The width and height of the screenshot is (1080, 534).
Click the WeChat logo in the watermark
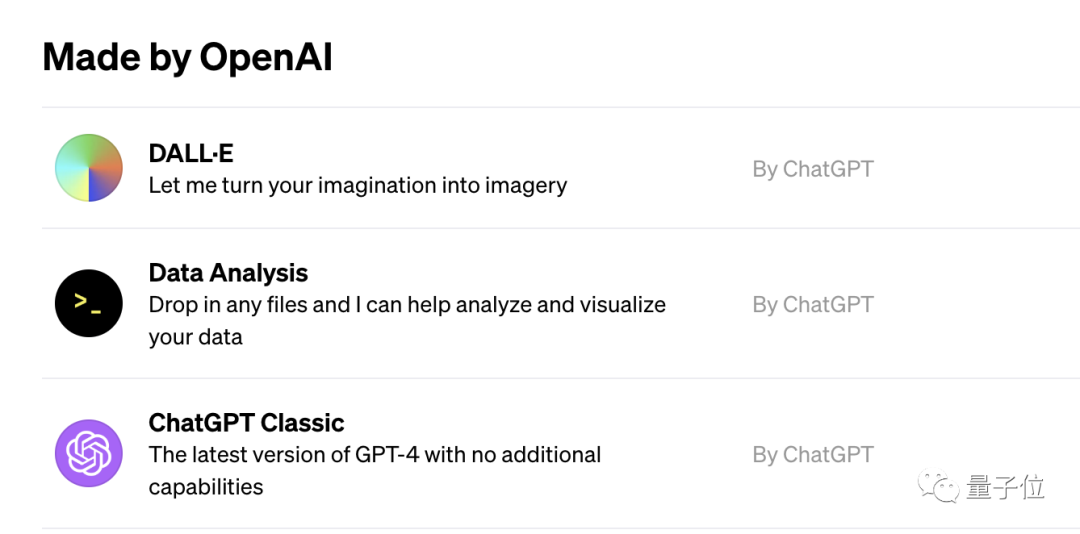tap(942, 487)
